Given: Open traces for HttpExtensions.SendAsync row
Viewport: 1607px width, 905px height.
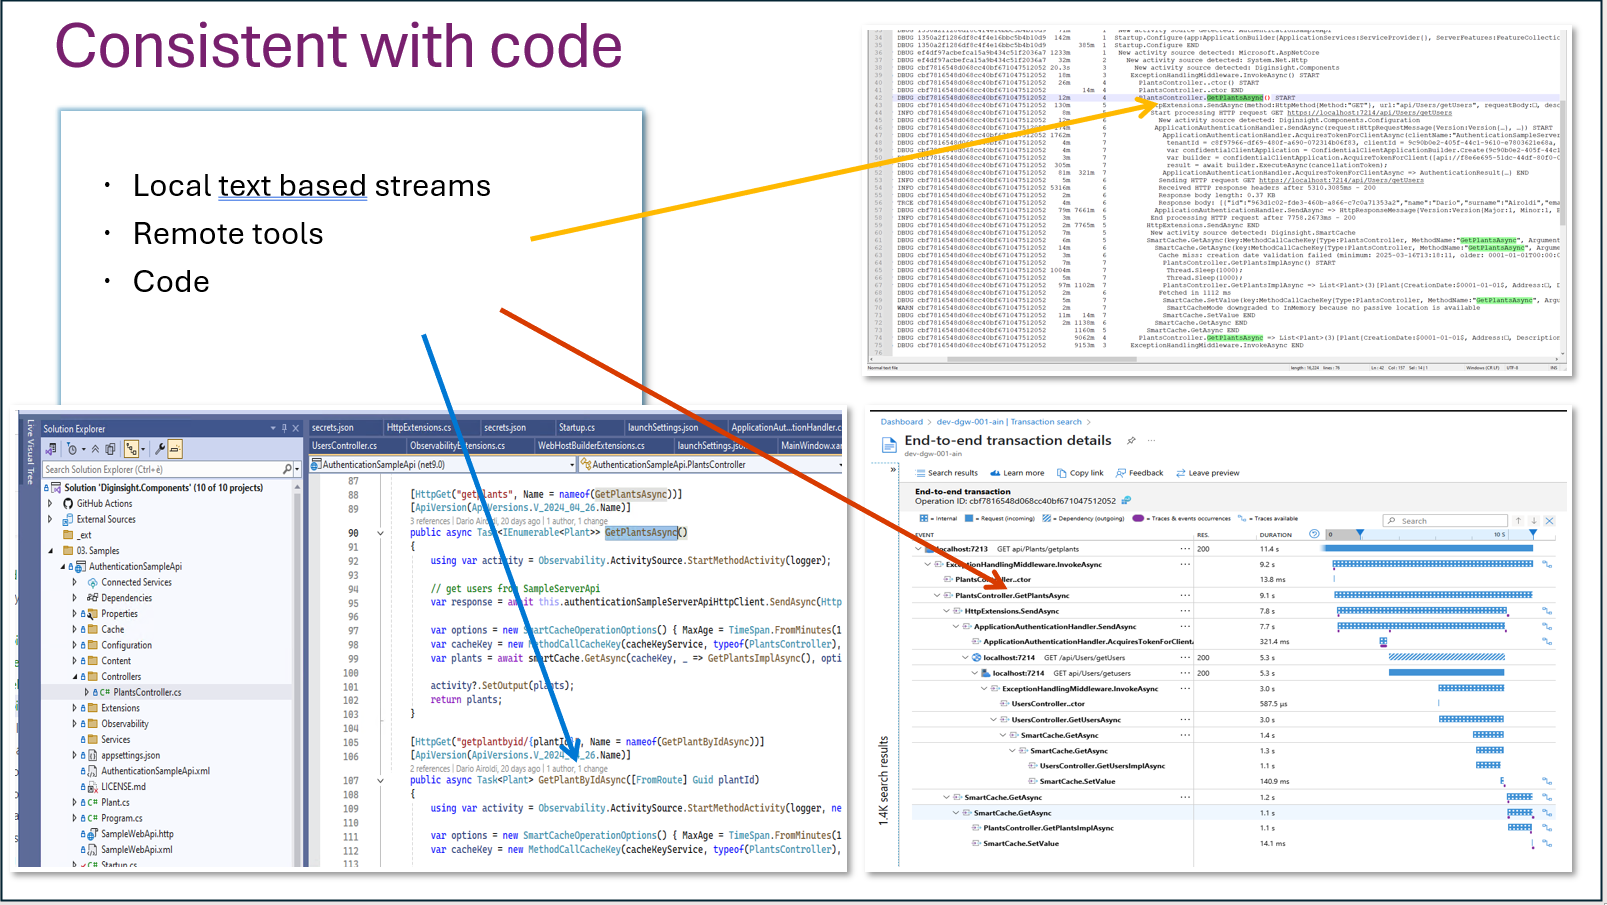Looking at the screenshot, I should 1546,611.
